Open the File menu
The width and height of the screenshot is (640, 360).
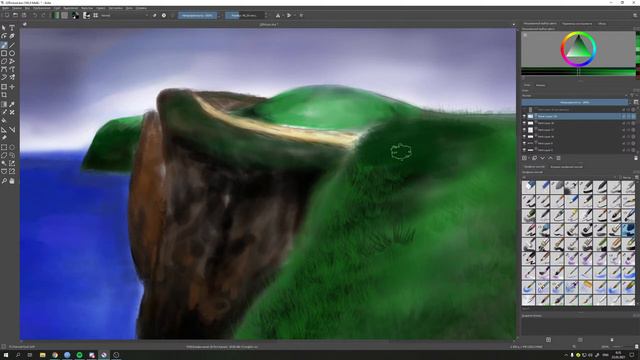(5, 8)
